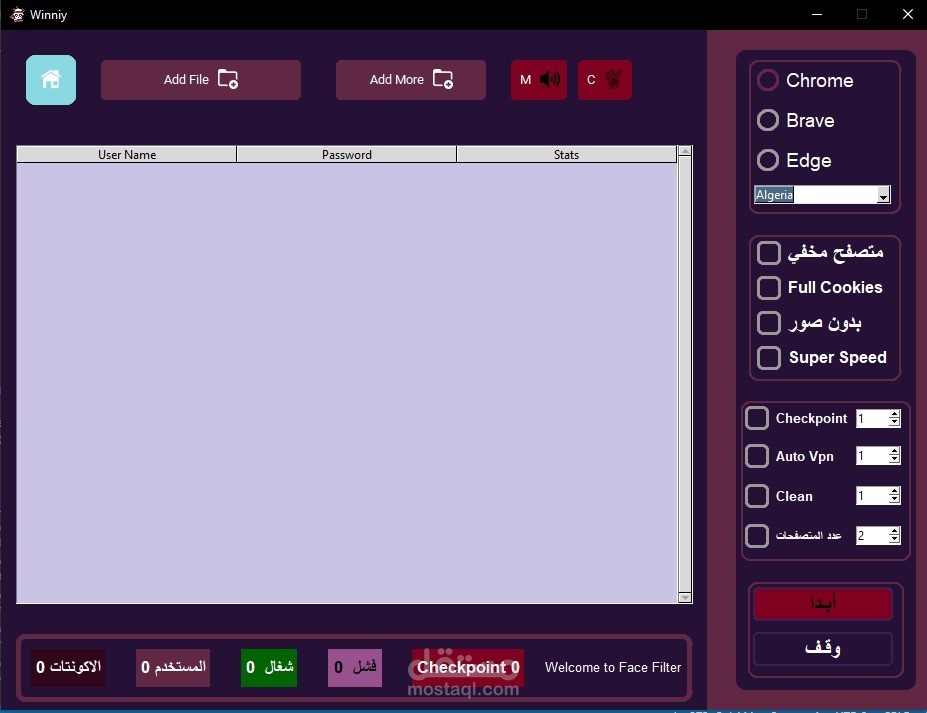This screenshot has width=927, height=713.
Task: Minimize the Winniy window
Action: [x=817, y=14]
